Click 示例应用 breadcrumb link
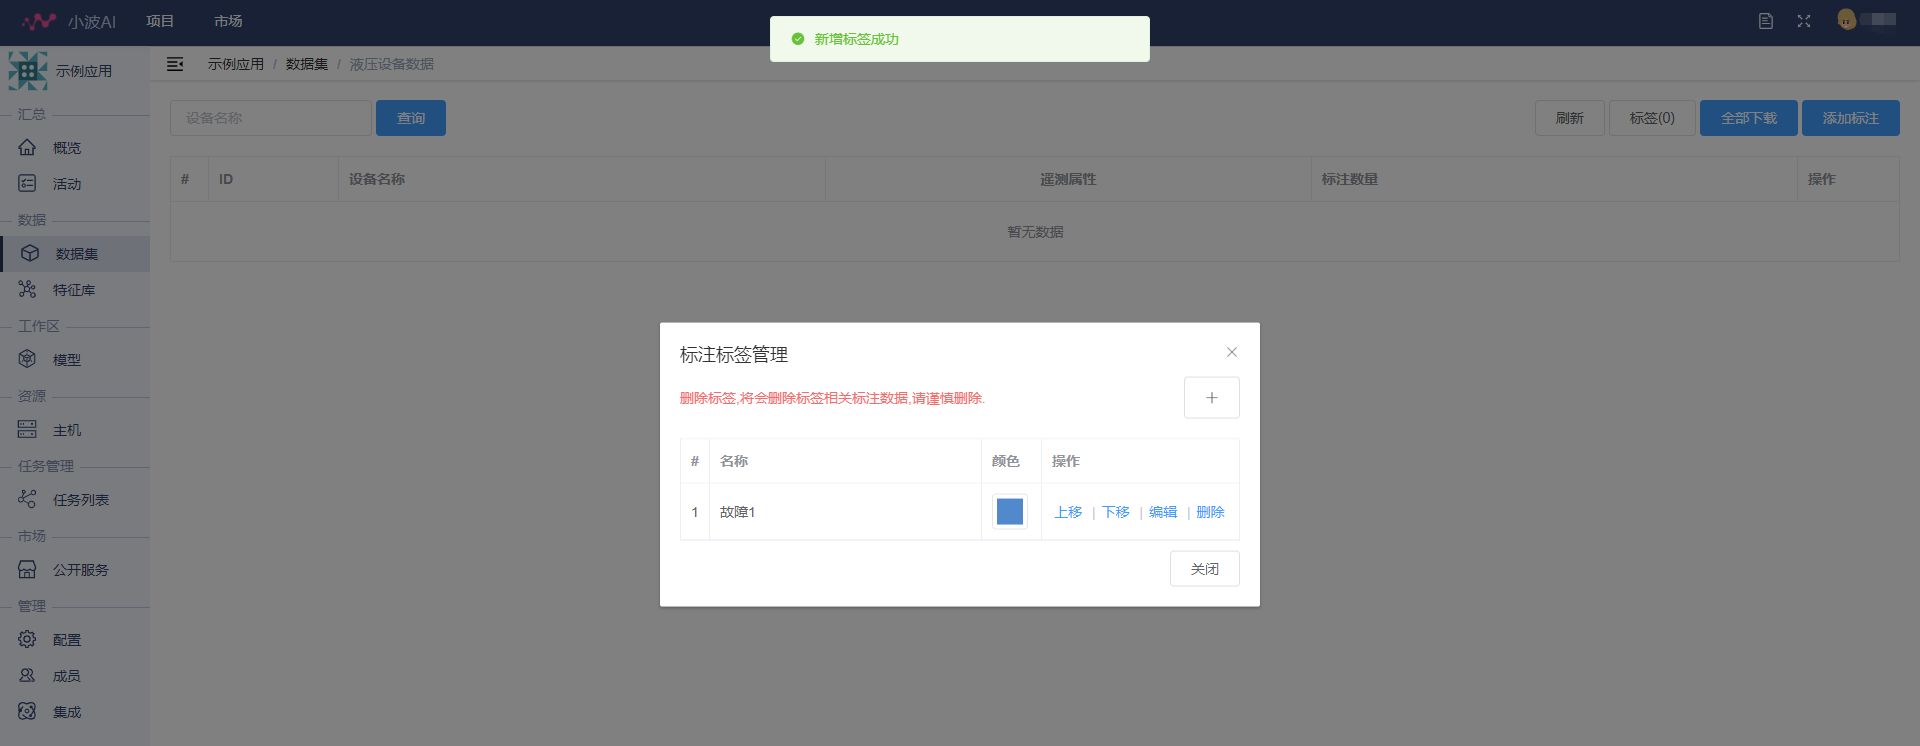The width and height of the screenshot is (1920, 746). coord(236,64)
